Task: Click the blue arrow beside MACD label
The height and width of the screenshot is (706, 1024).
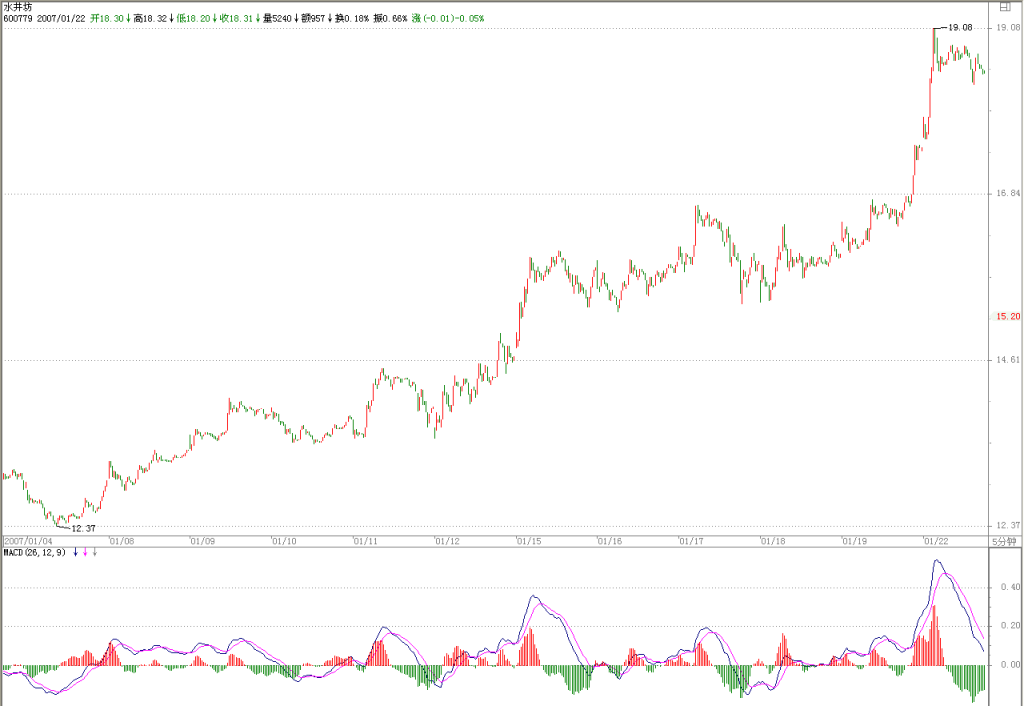Action: point(76,553)
